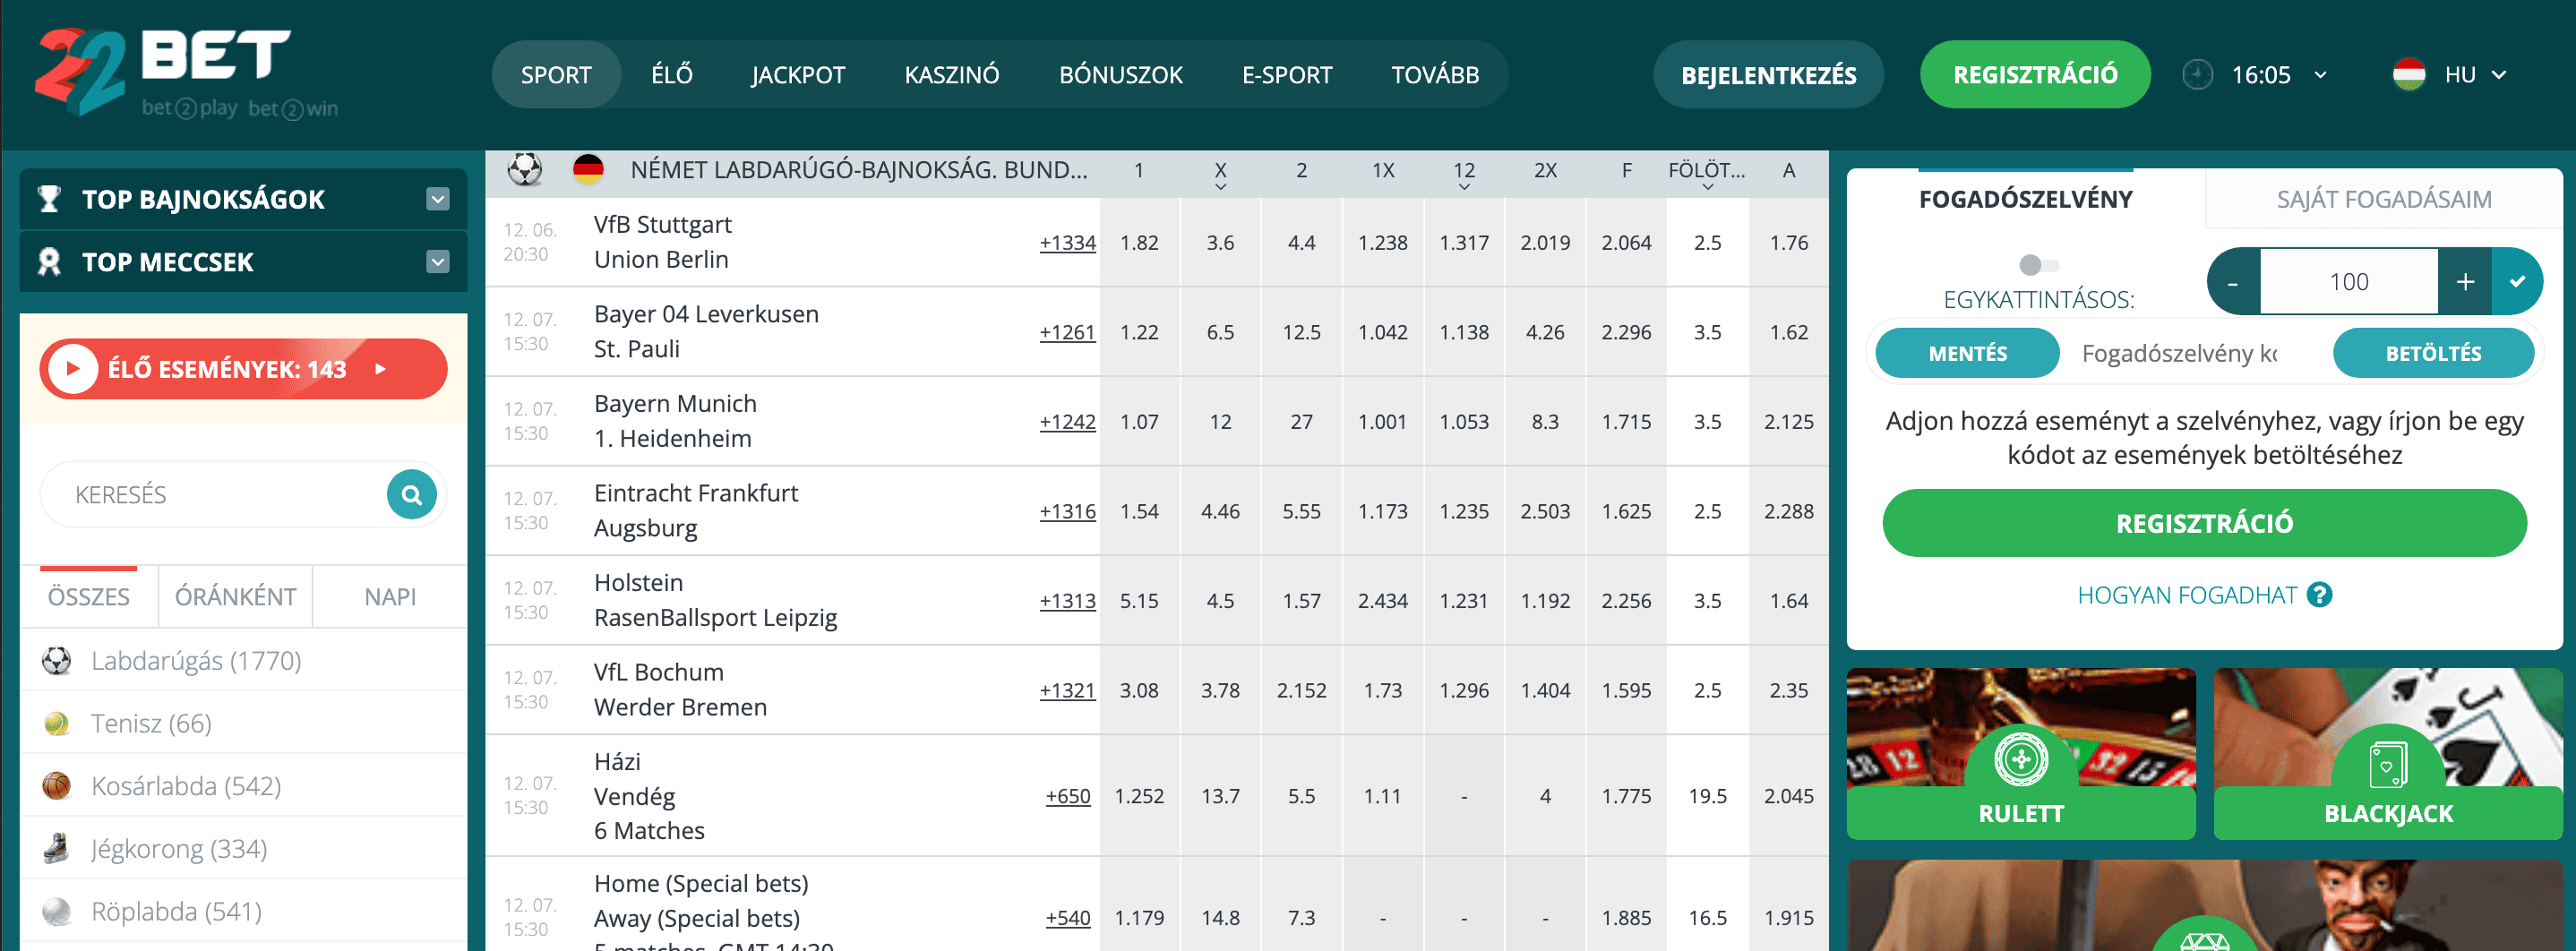
Task: Click REGISZTRÁCIÓ in the top header
Action: point(2035,74)
